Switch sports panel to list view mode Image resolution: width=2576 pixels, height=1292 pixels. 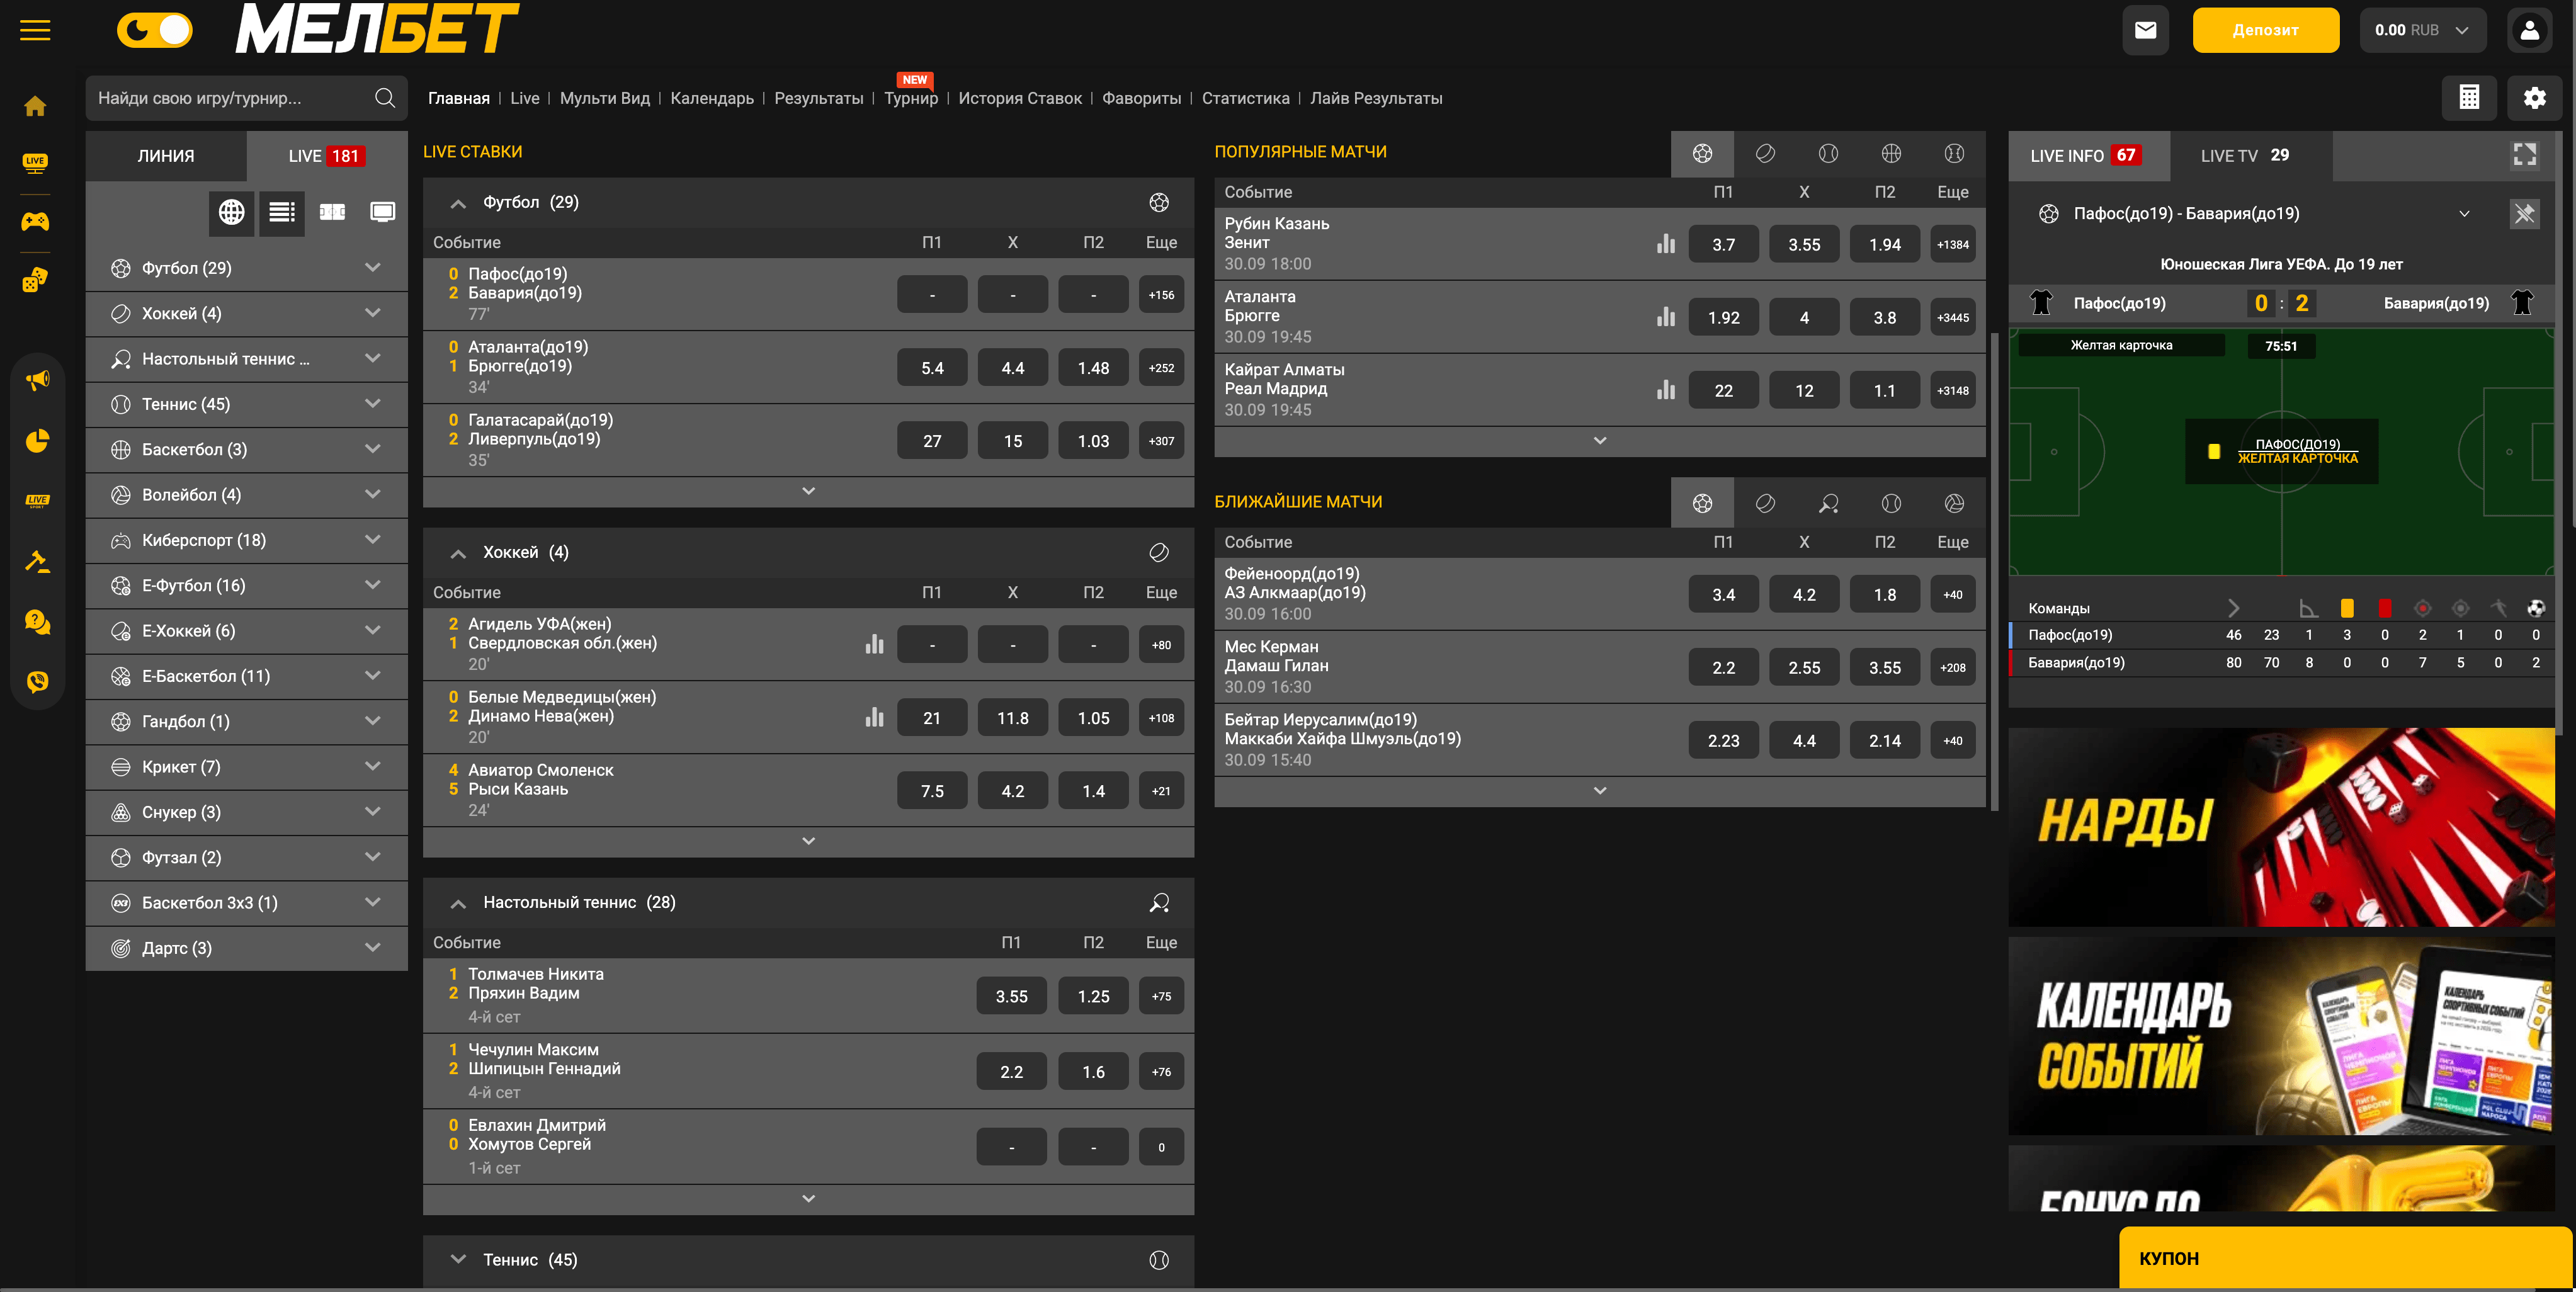(x=282, y=212)
